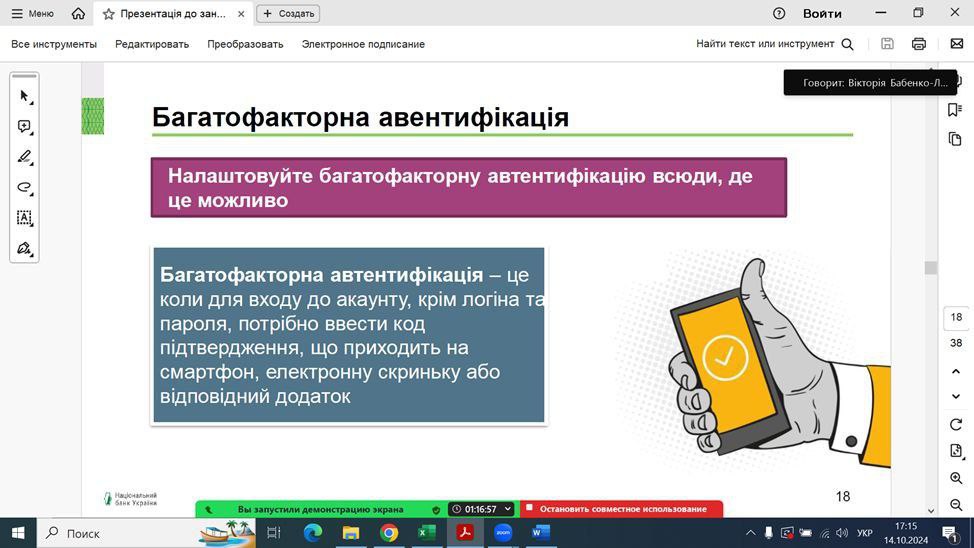Click the print document icon
974x548 pixels.
918,44
